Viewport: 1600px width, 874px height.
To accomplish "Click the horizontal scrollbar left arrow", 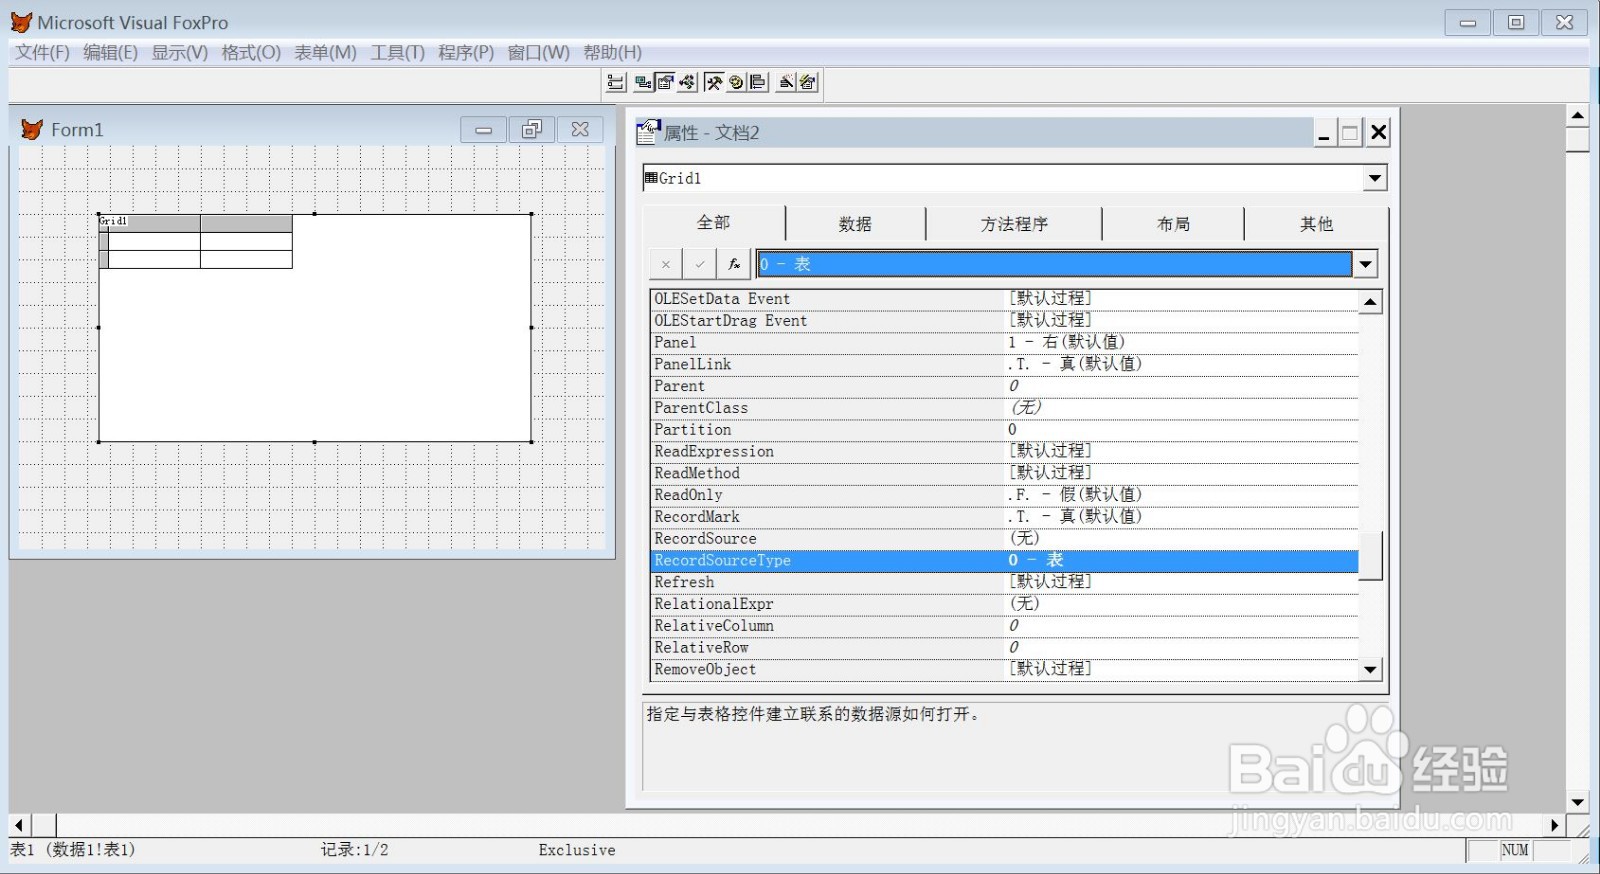I will (x=19, y=825).
